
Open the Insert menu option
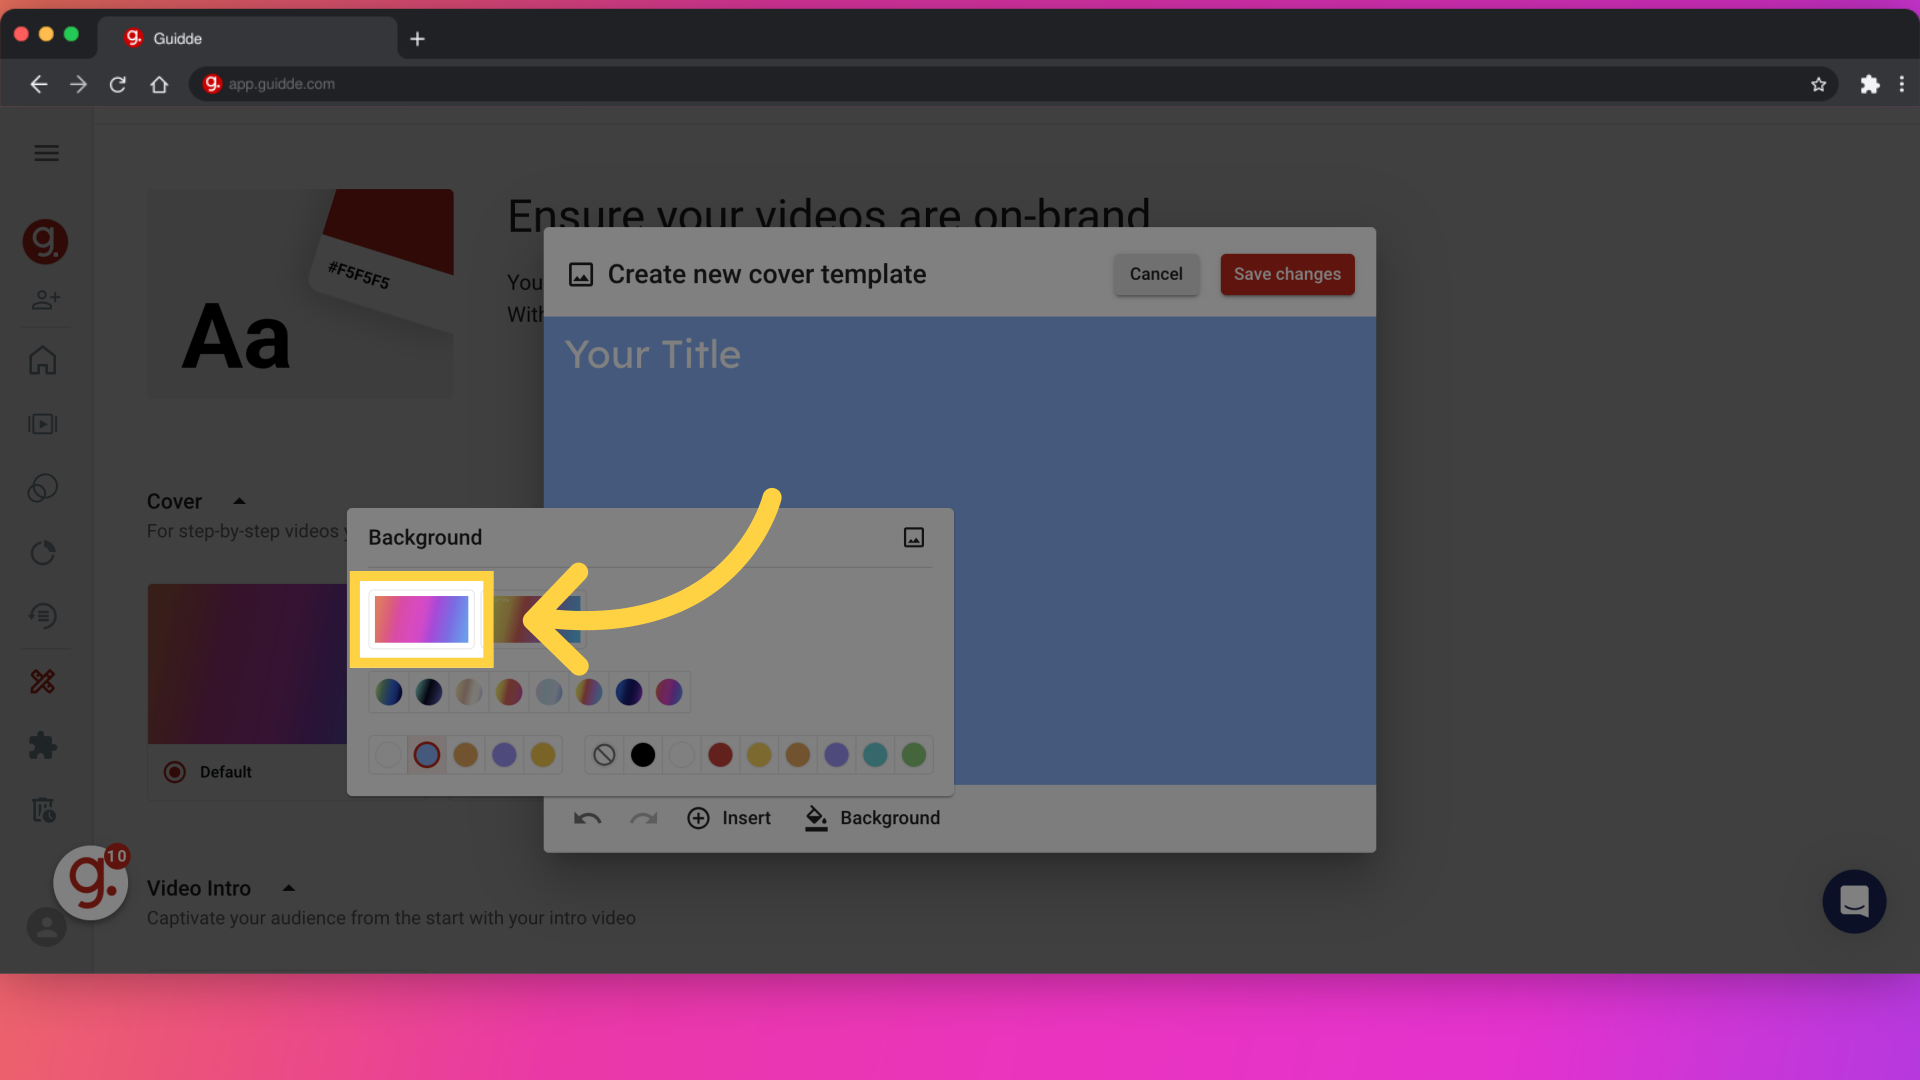tap(729, 818)
